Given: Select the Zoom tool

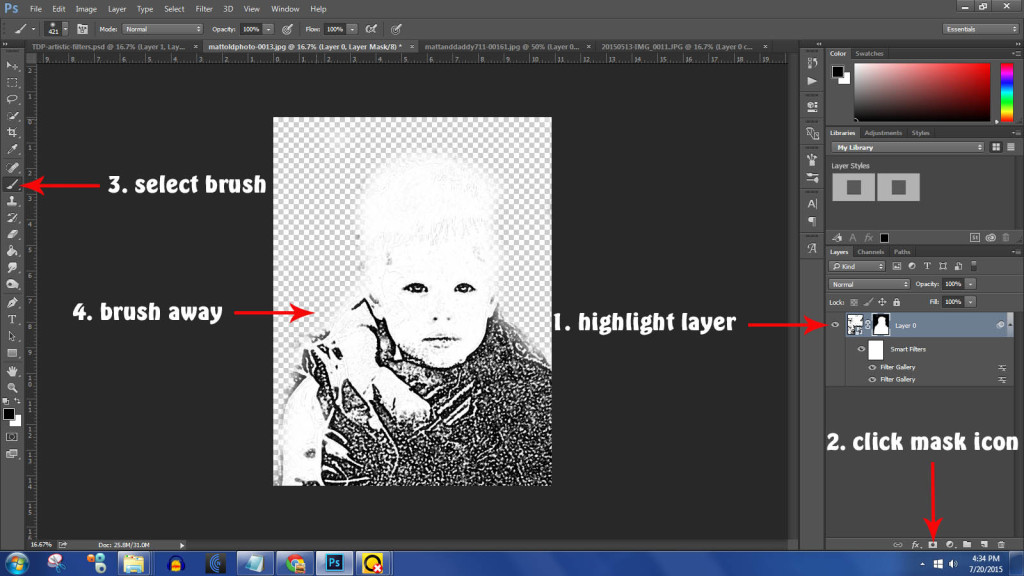Looking at the screenshot, I should coord(12,387).
